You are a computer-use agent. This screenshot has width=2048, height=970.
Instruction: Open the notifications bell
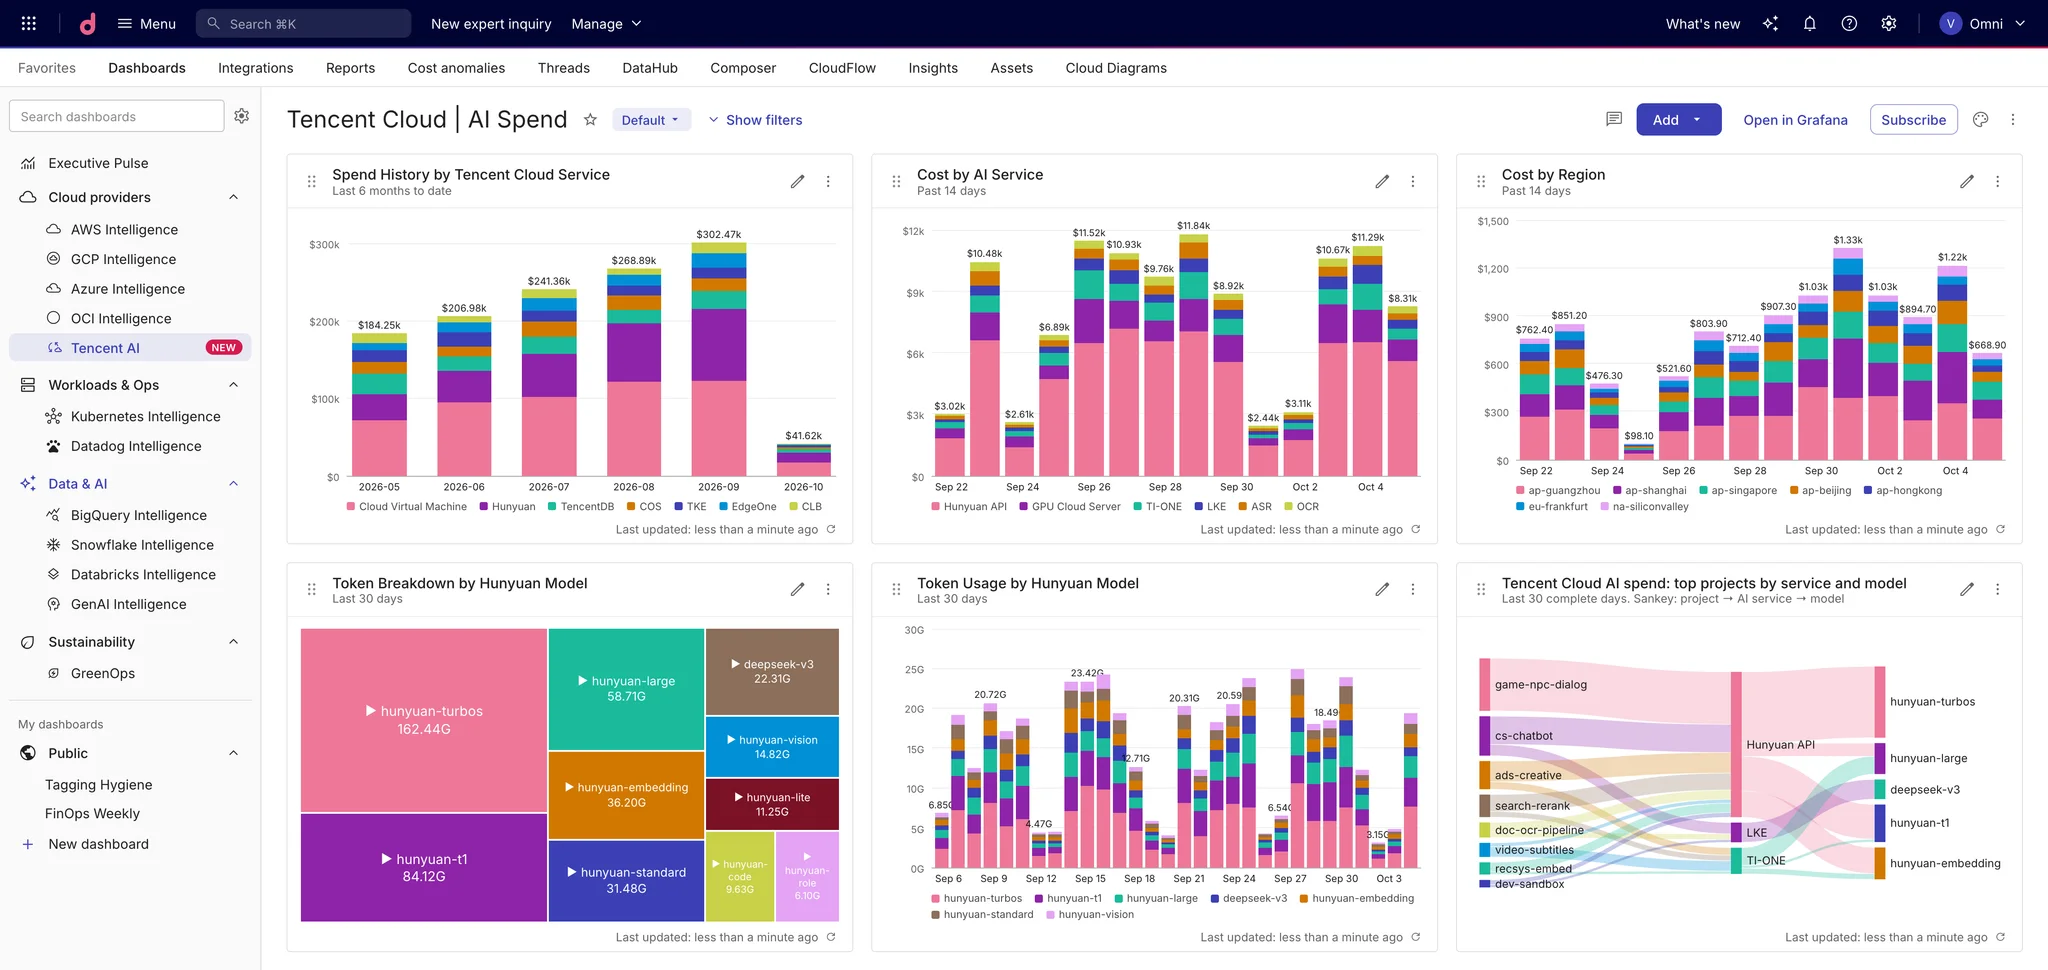coord(1809,23)
